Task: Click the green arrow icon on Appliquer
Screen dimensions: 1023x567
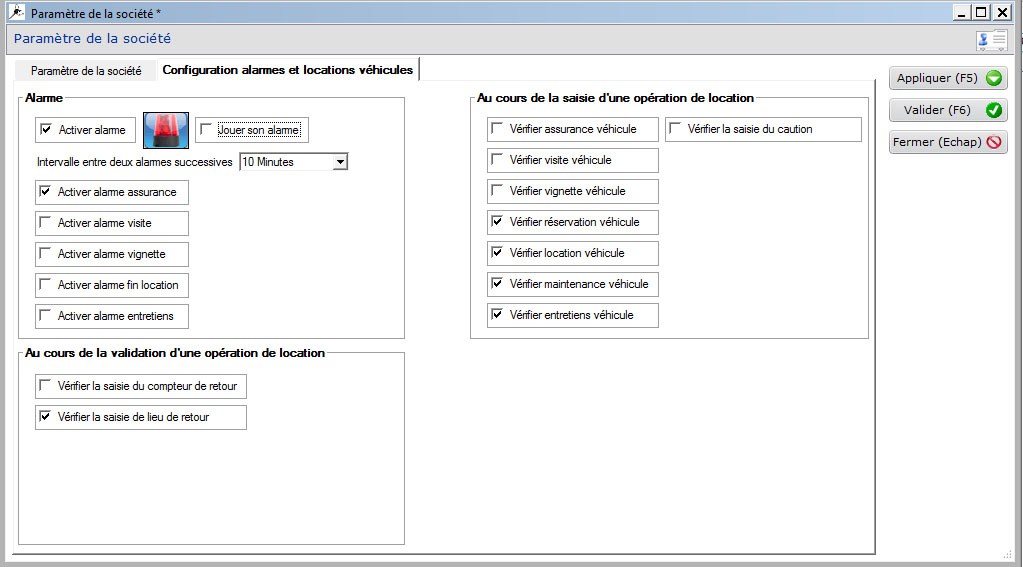Action: click(x=994, y=78)
